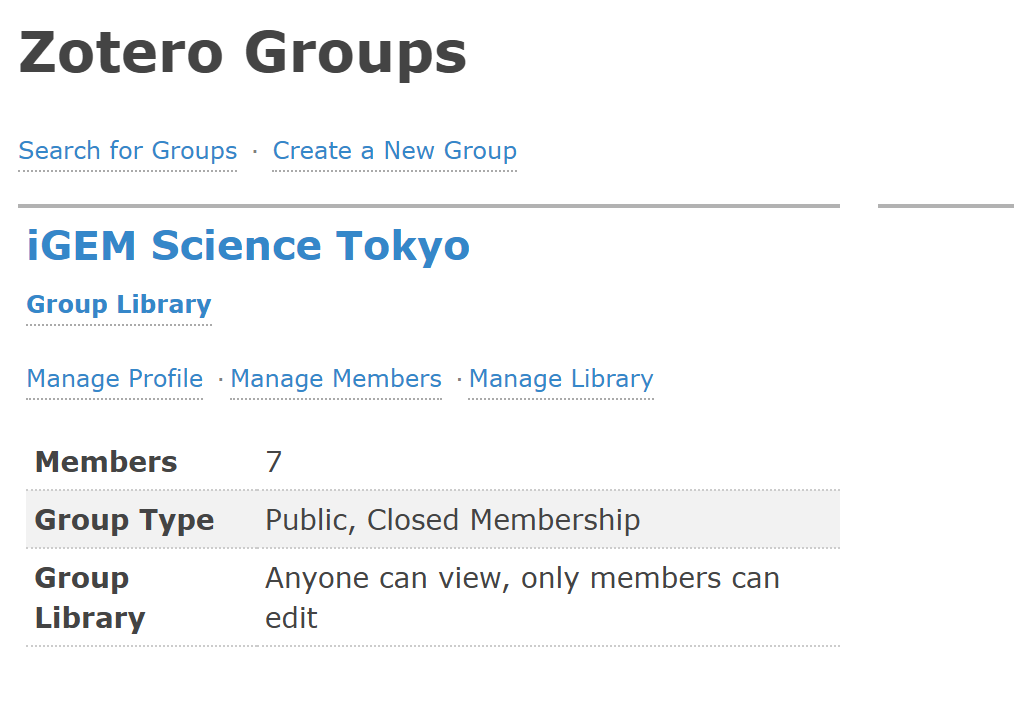Select the Public, Closed Membership text
The height and width of the screenshot is (715, 1014).
[x=452, y=520]
